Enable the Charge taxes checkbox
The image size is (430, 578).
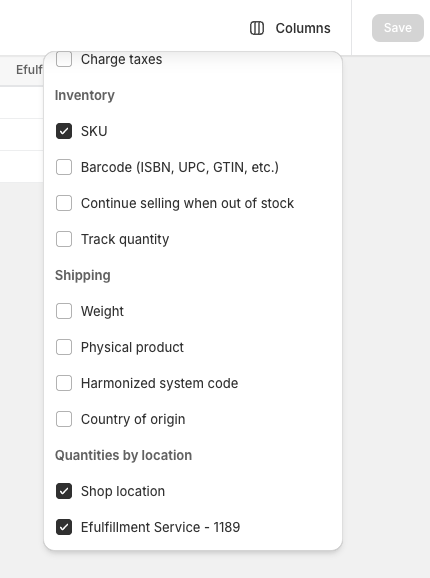(64, 59)
